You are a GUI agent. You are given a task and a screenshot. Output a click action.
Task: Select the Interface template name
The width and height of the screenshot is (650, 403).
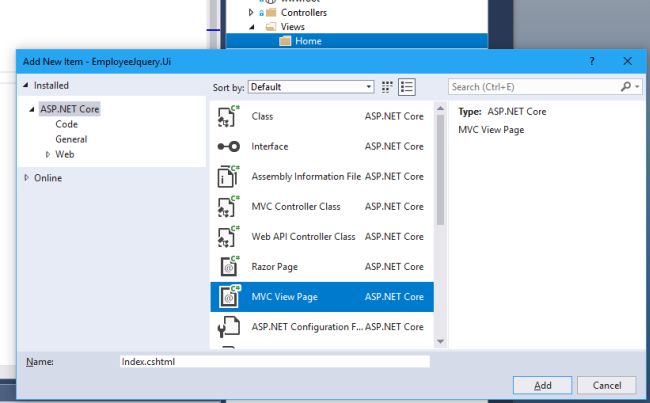pos(270,146)
